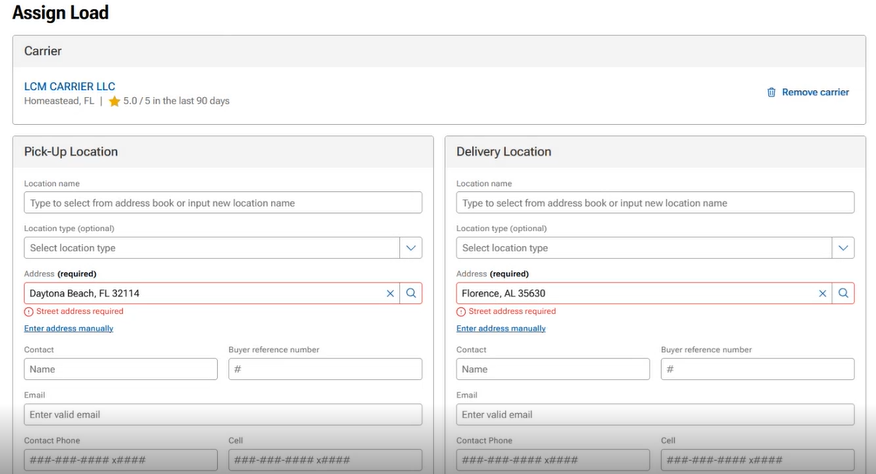Search the delivery address with magnifier icon
This screenshot has height=474, width=876.
(843, 293)
